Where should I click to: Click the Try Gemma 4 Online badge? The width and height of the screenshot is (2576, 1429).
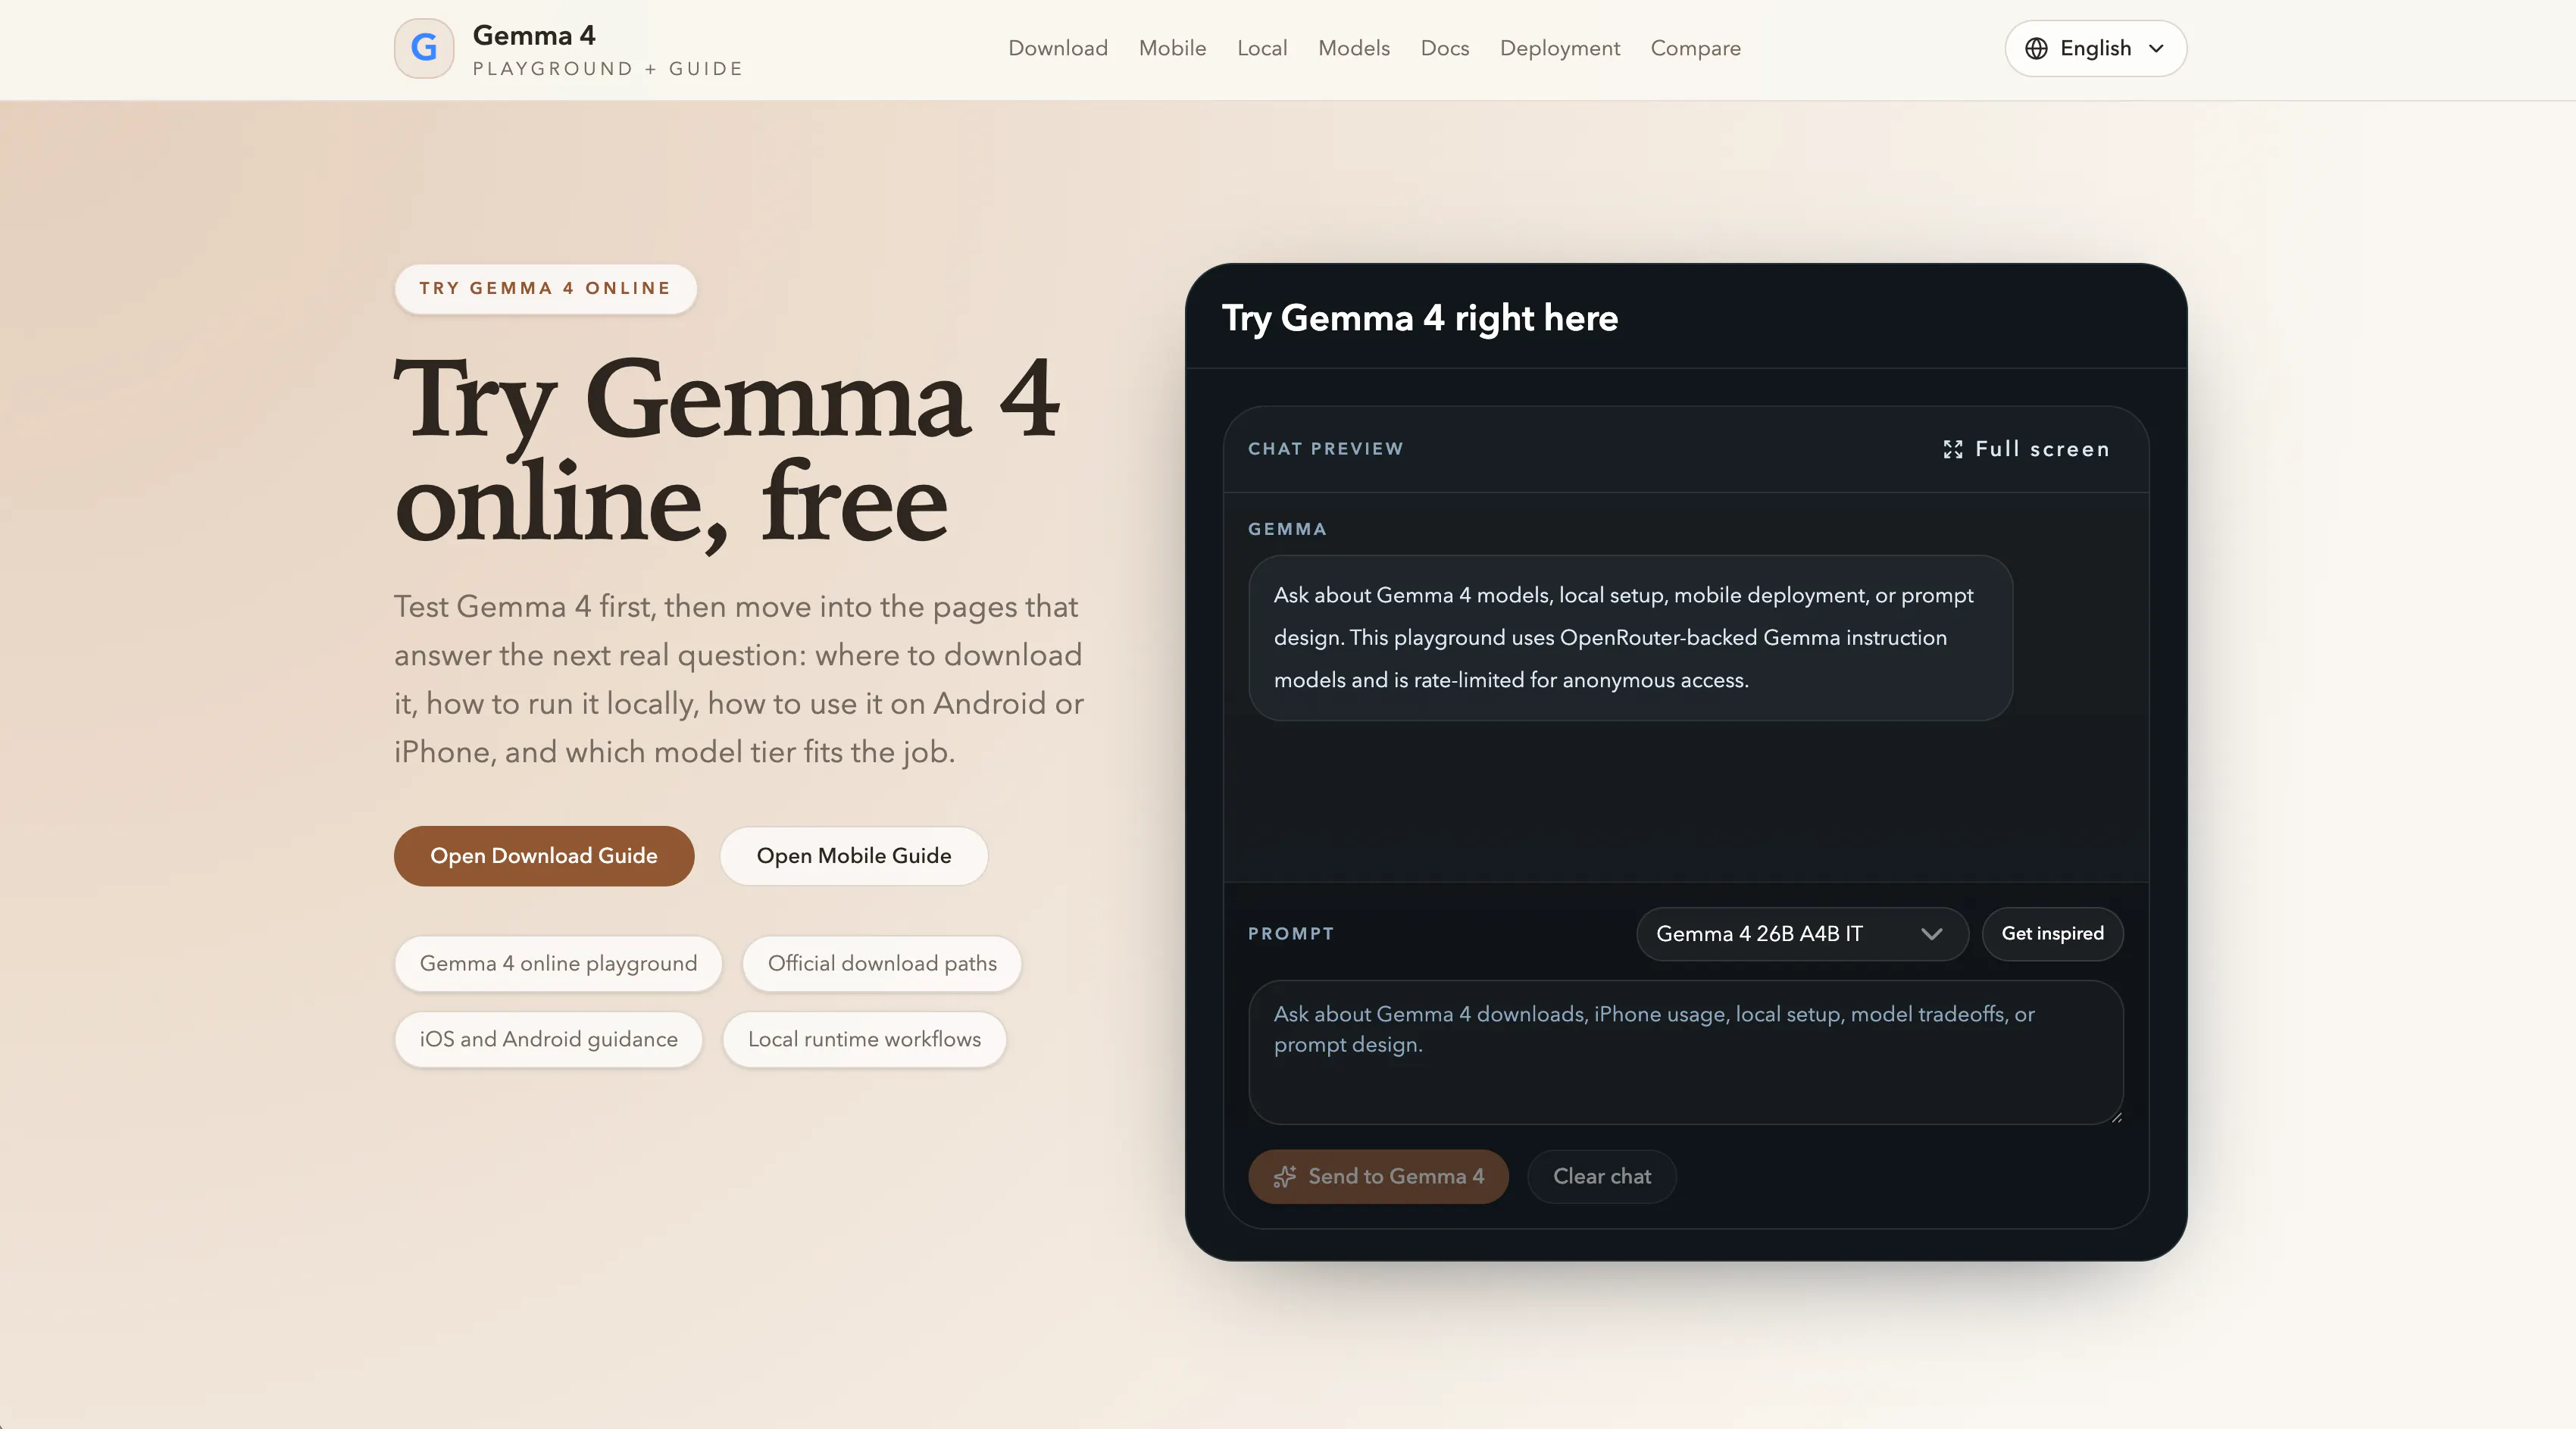pyautogui.click(x=545, y=288)
